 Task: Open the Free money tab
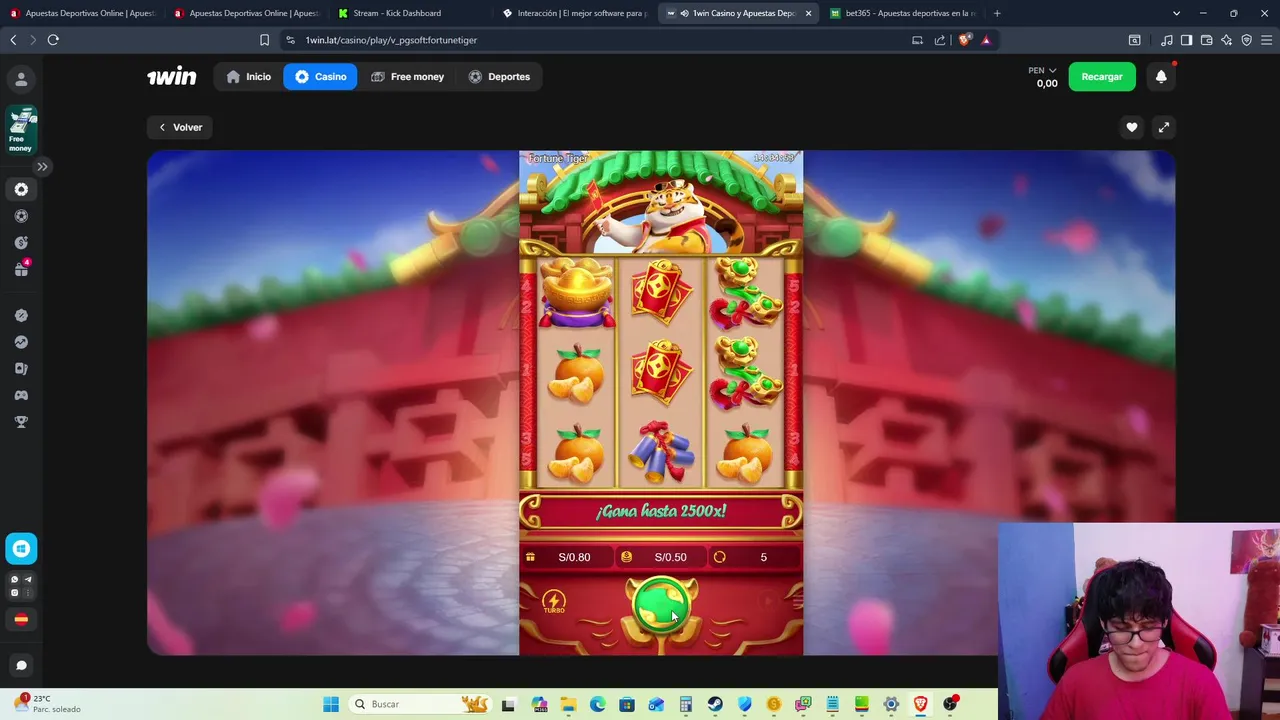pyautogui.click(x=407, y=77)
